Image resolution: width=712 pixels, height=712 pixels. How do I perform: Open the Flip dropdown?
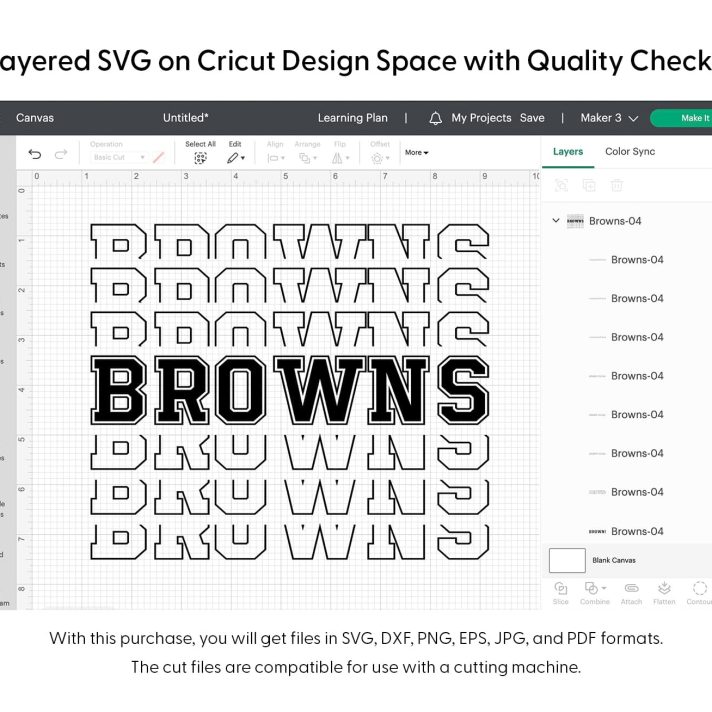[x=340, y=158]
